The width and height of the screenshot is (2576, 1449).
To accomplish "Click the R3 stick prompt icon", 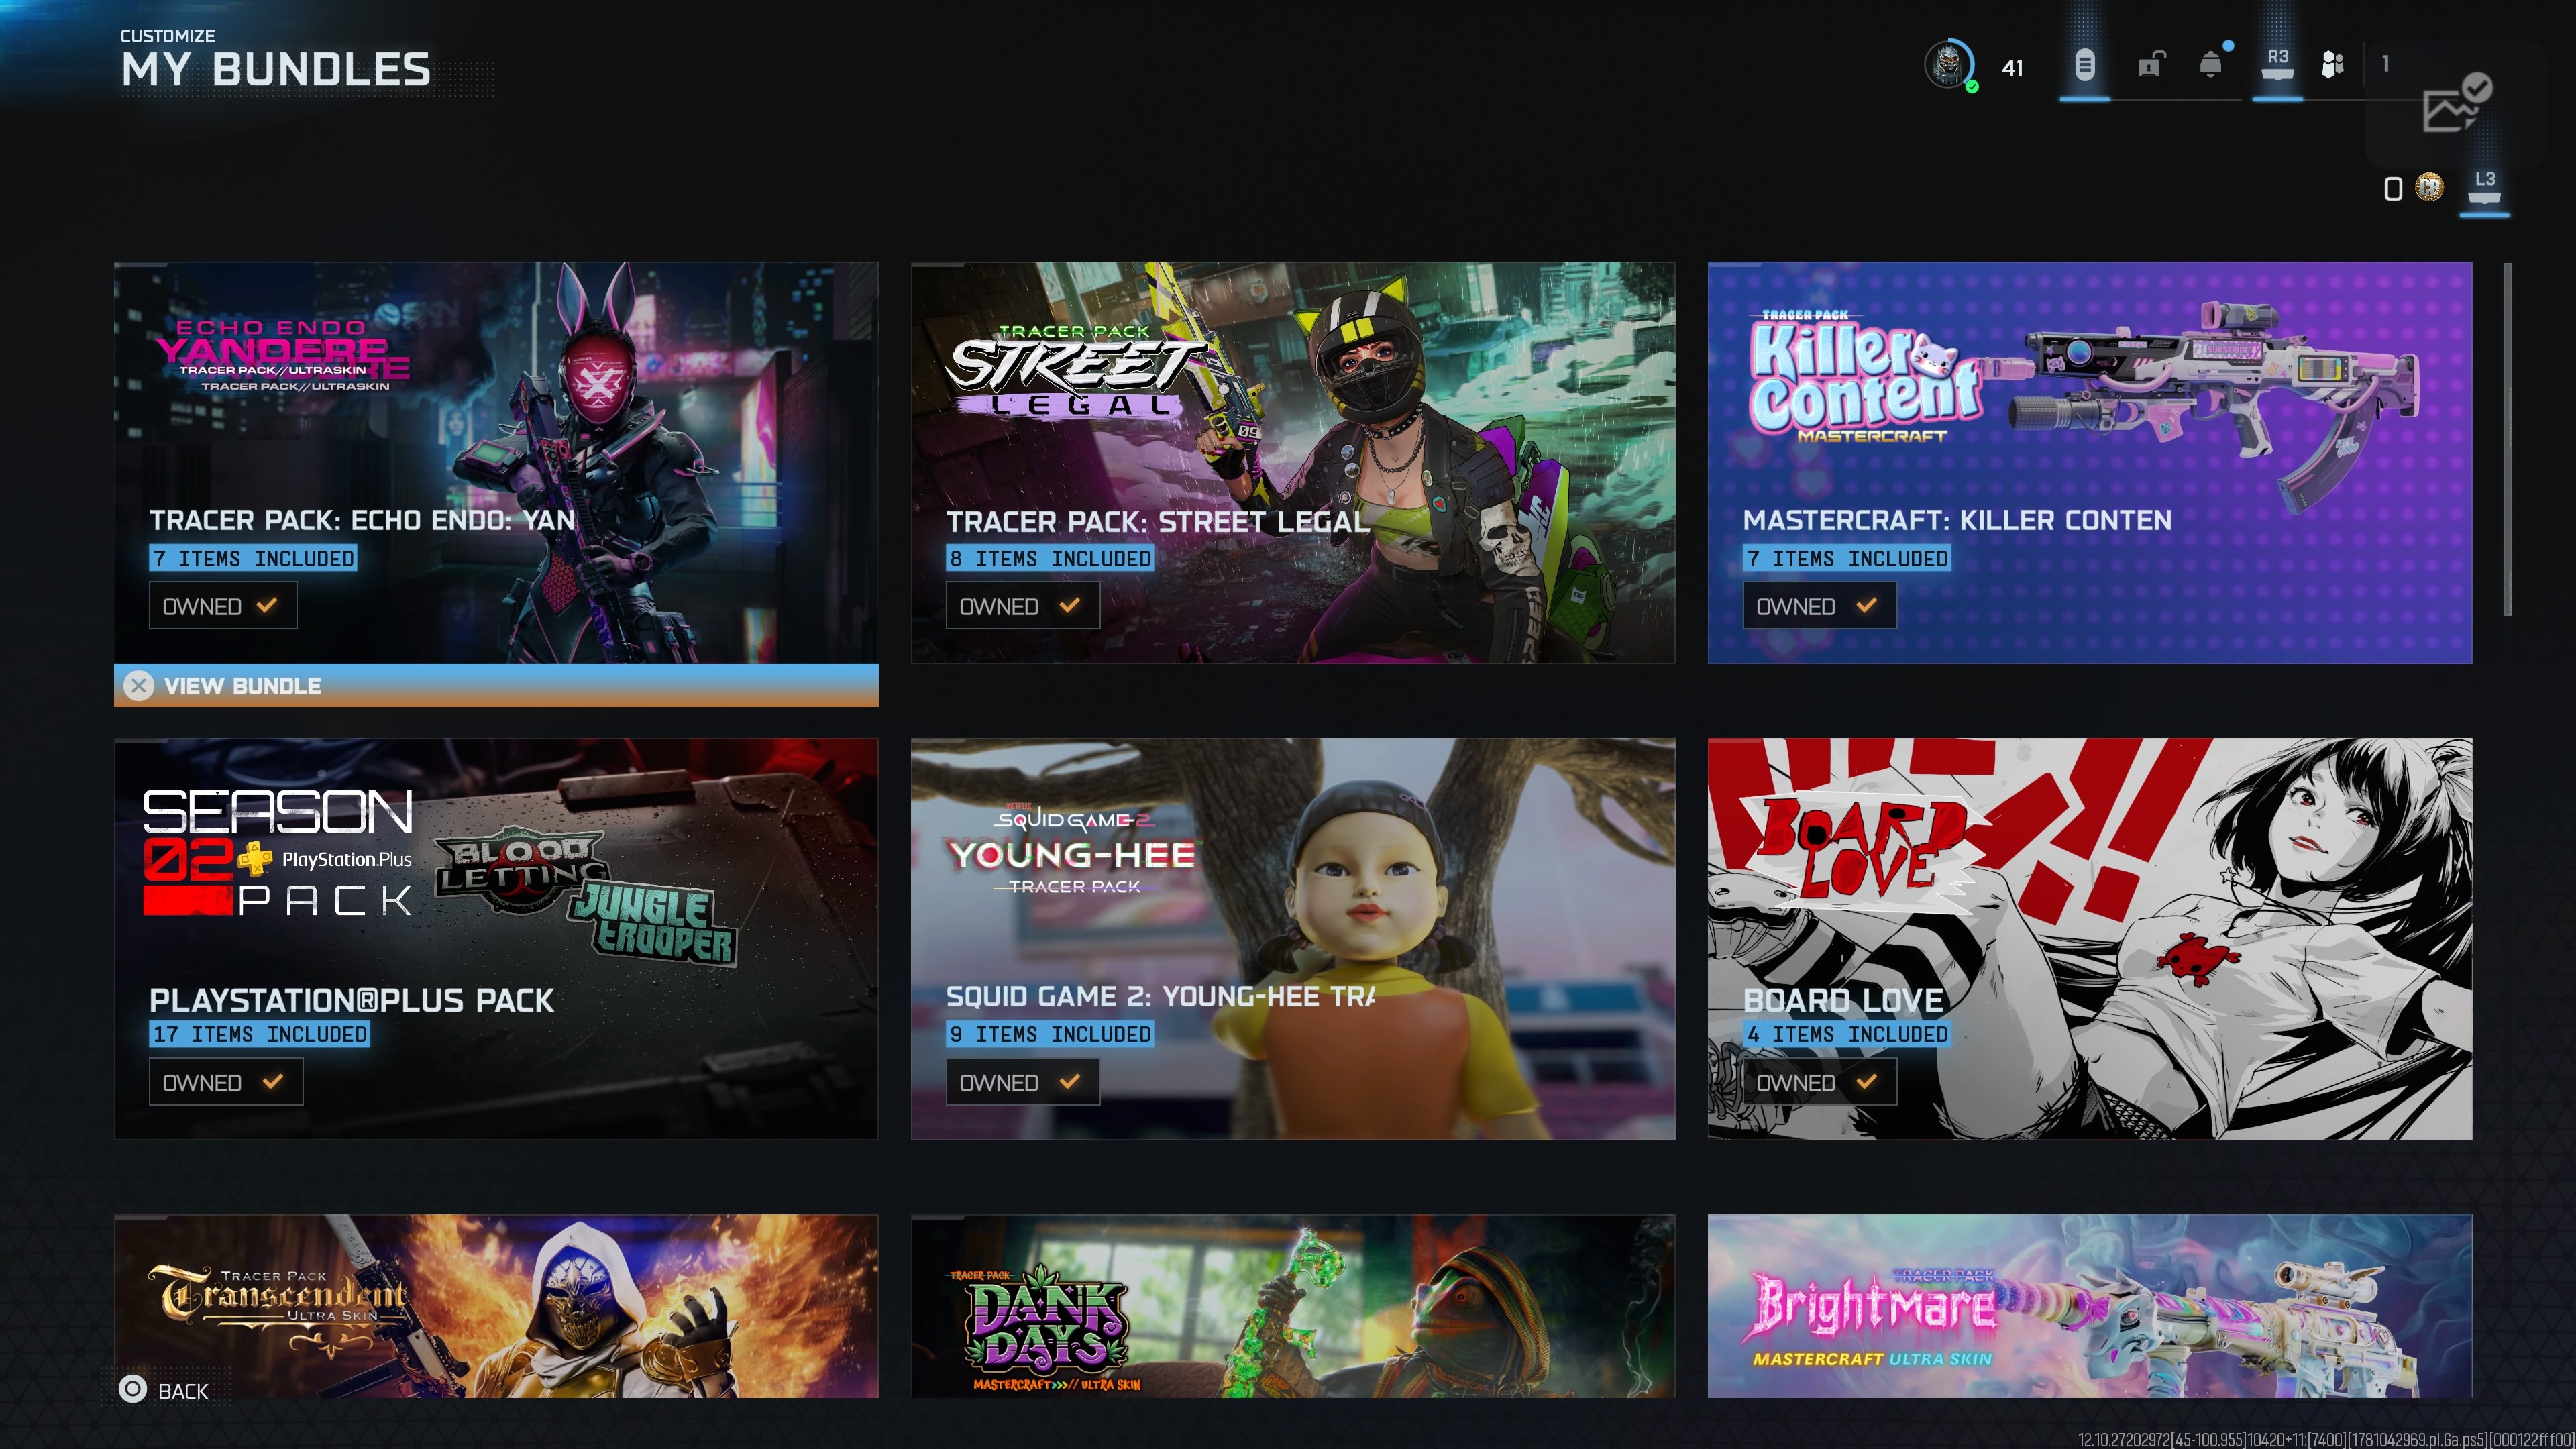I will [x=2277, y=64].
